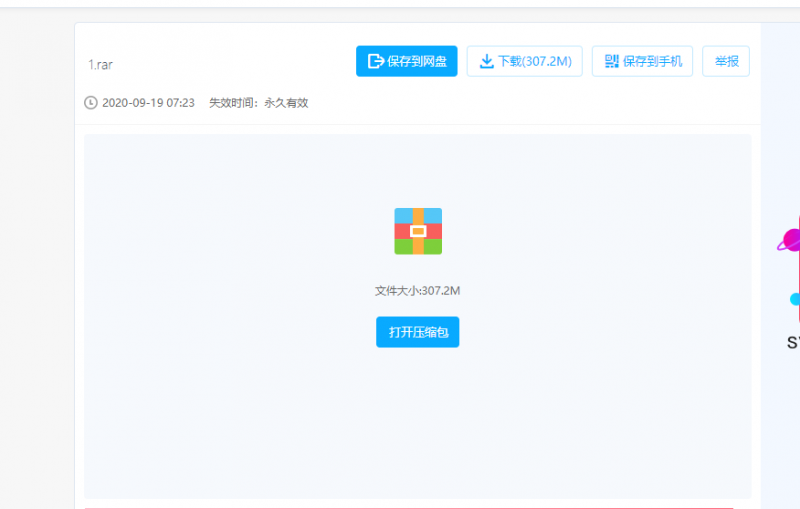This screenshot has width=800, height=509.
Task: Click the purple planet icon at right
Action: (789, 240)
